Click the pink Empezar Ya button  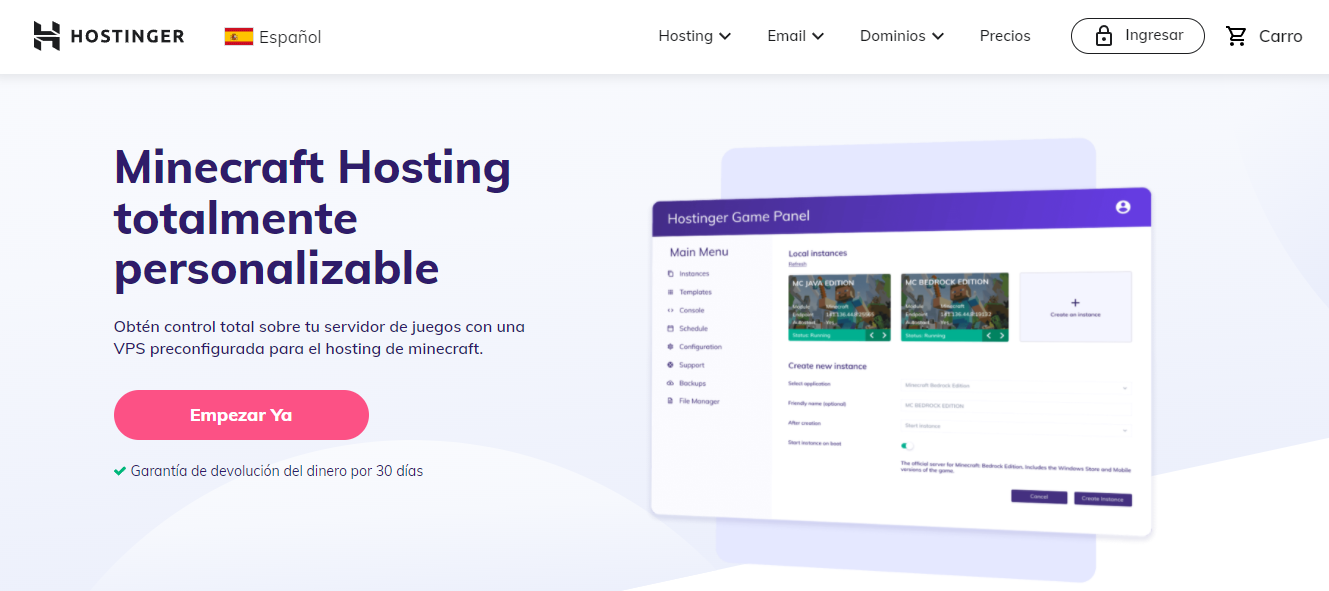pos(241,415)
